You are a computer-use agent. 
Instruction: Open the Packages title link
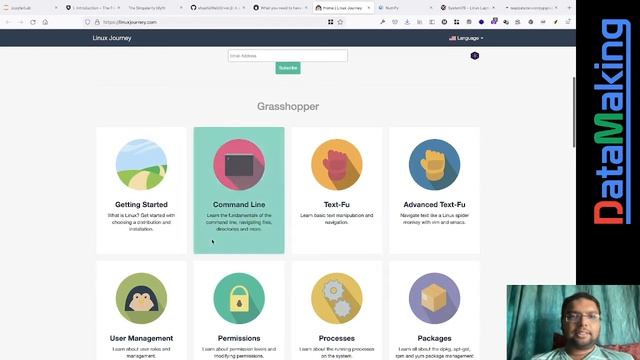434,338
